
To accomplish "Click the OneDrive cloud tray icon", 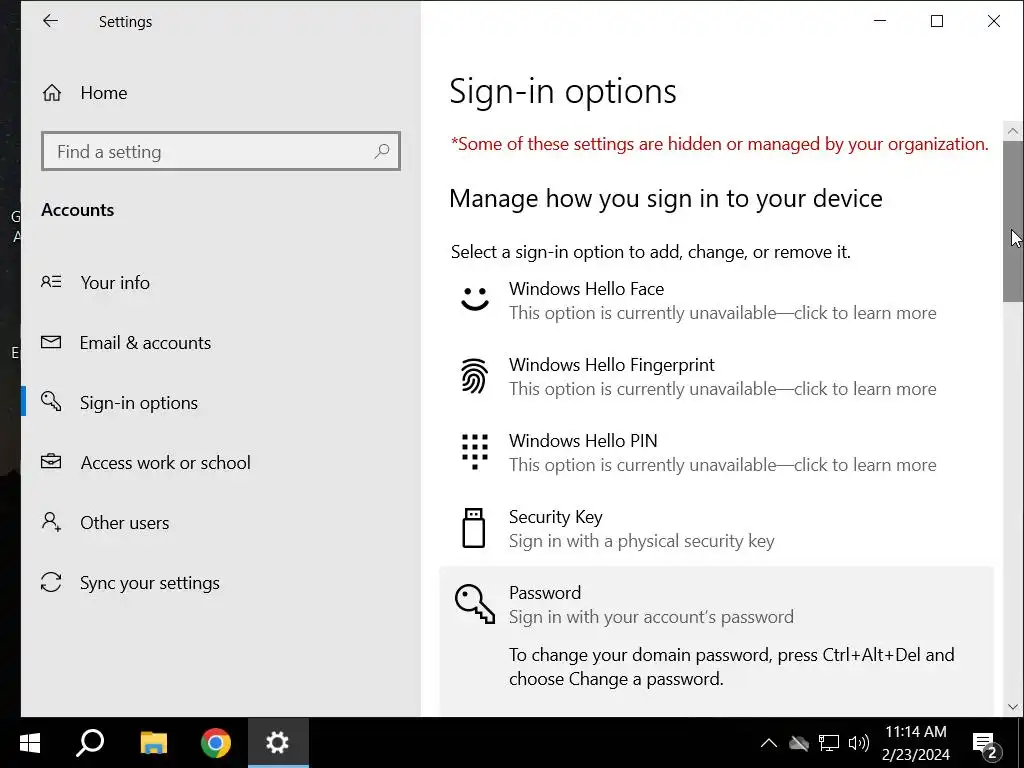I will coord(799,743).
